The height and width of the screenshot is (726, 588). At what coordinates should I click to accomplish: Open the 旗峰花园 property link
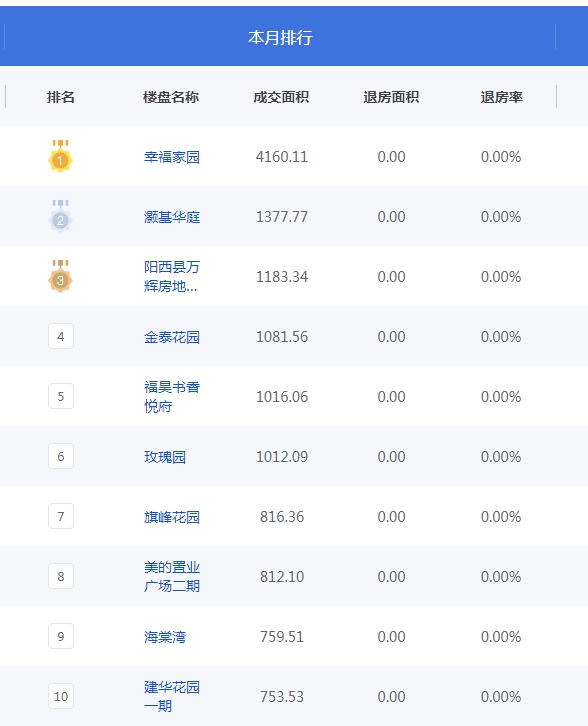click(172, 517)
